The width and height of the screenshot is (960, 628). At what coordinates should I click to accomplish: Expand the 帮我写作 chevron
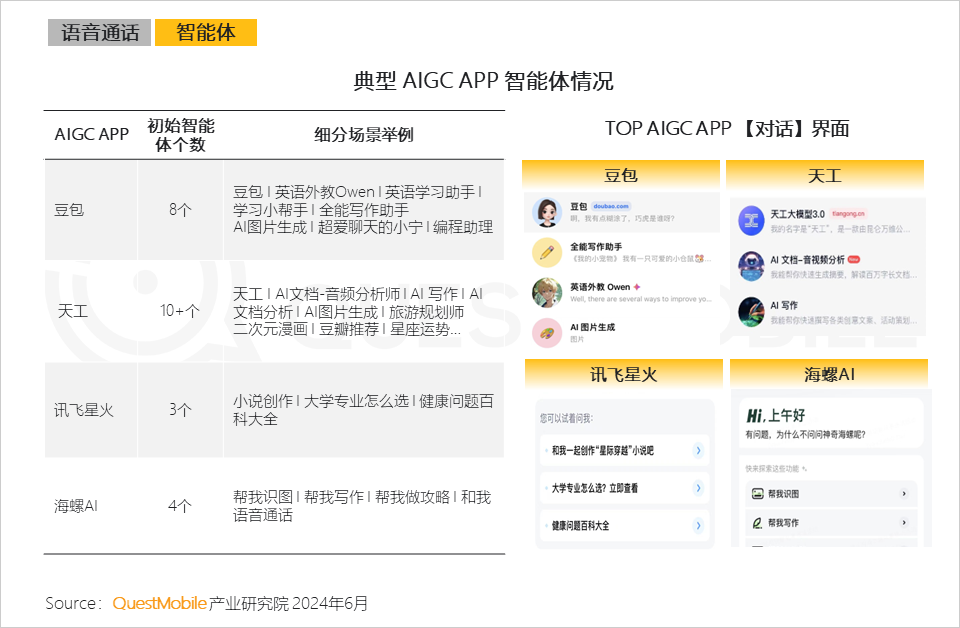click(x=904, y=523)
